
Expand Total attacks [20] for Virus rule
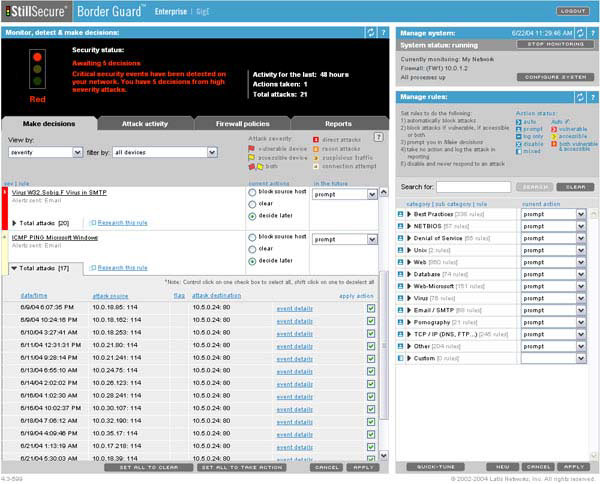[14, 223]
